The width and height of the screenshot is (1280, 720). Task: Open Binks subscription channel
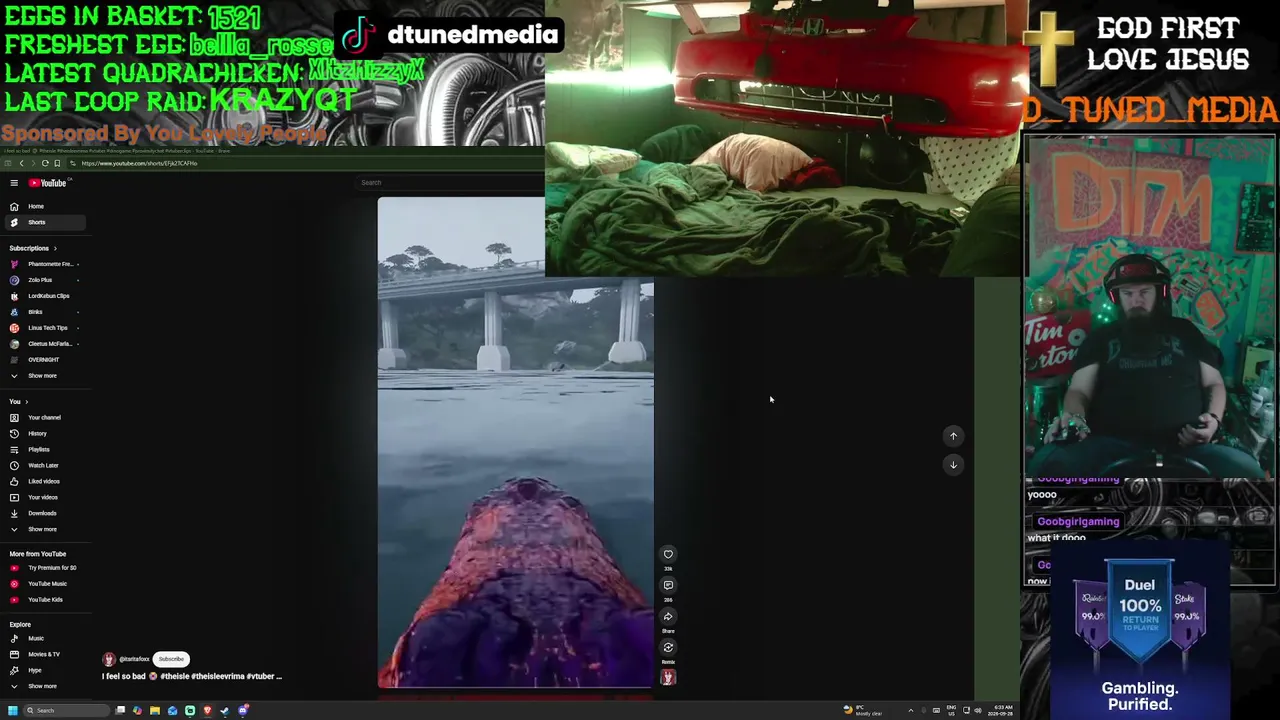pos(44,312)
